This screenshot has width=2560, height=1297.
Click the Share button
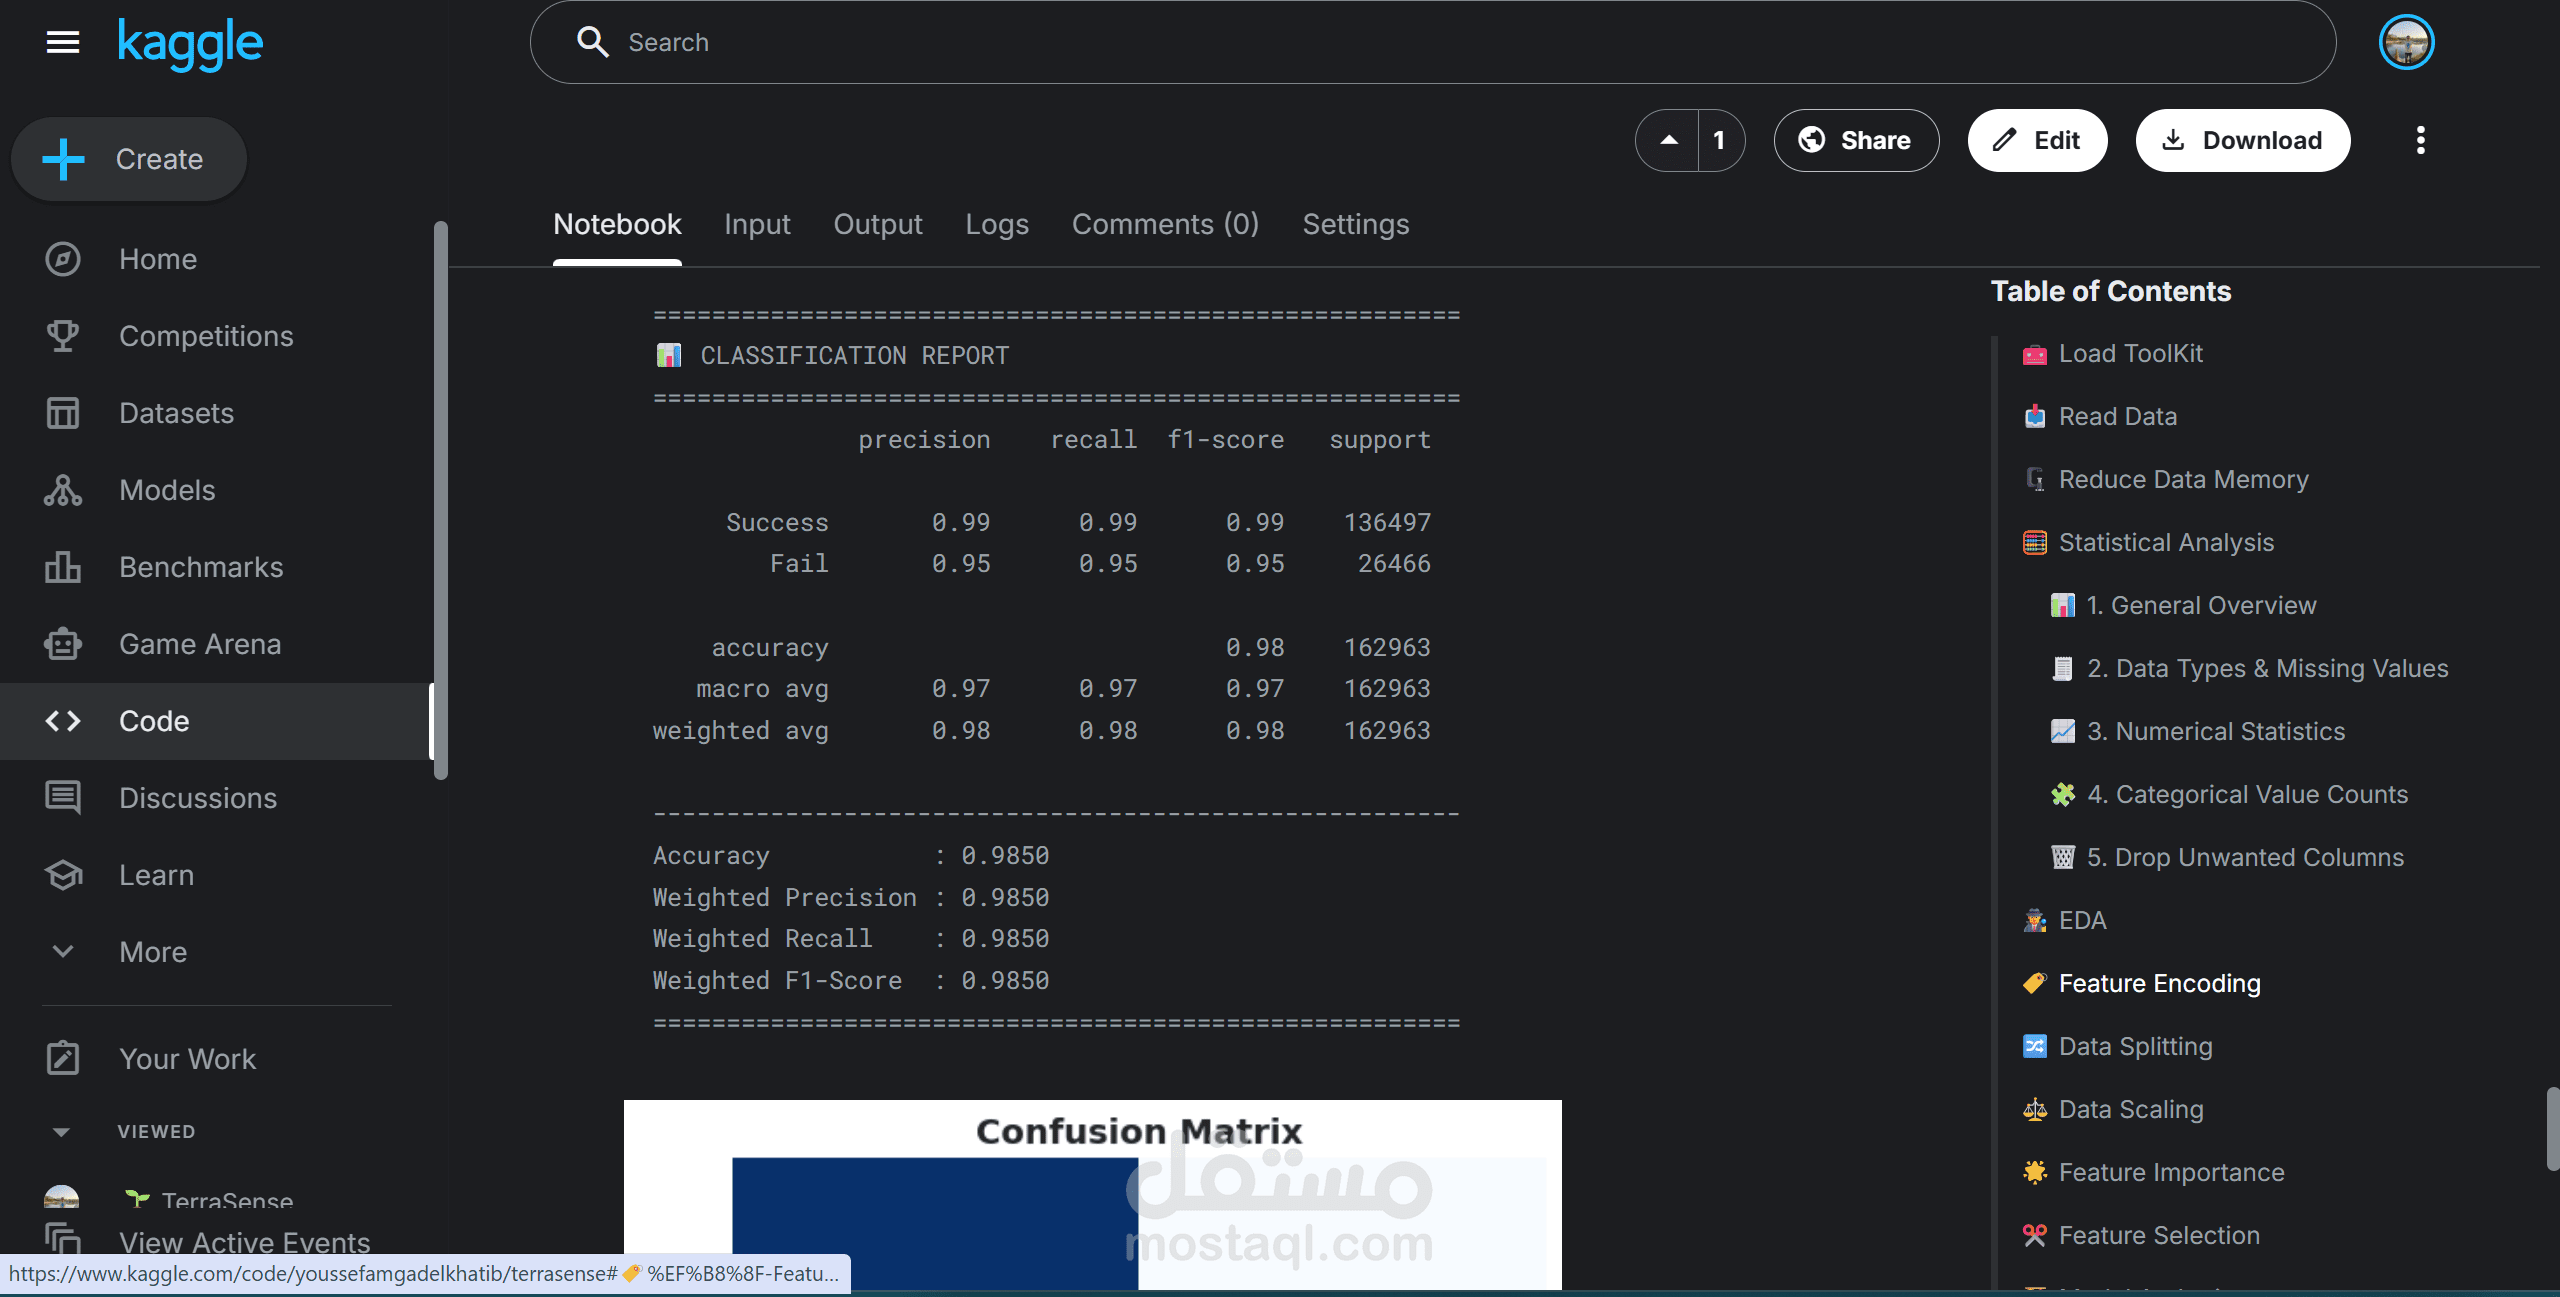coord(1856,140)
